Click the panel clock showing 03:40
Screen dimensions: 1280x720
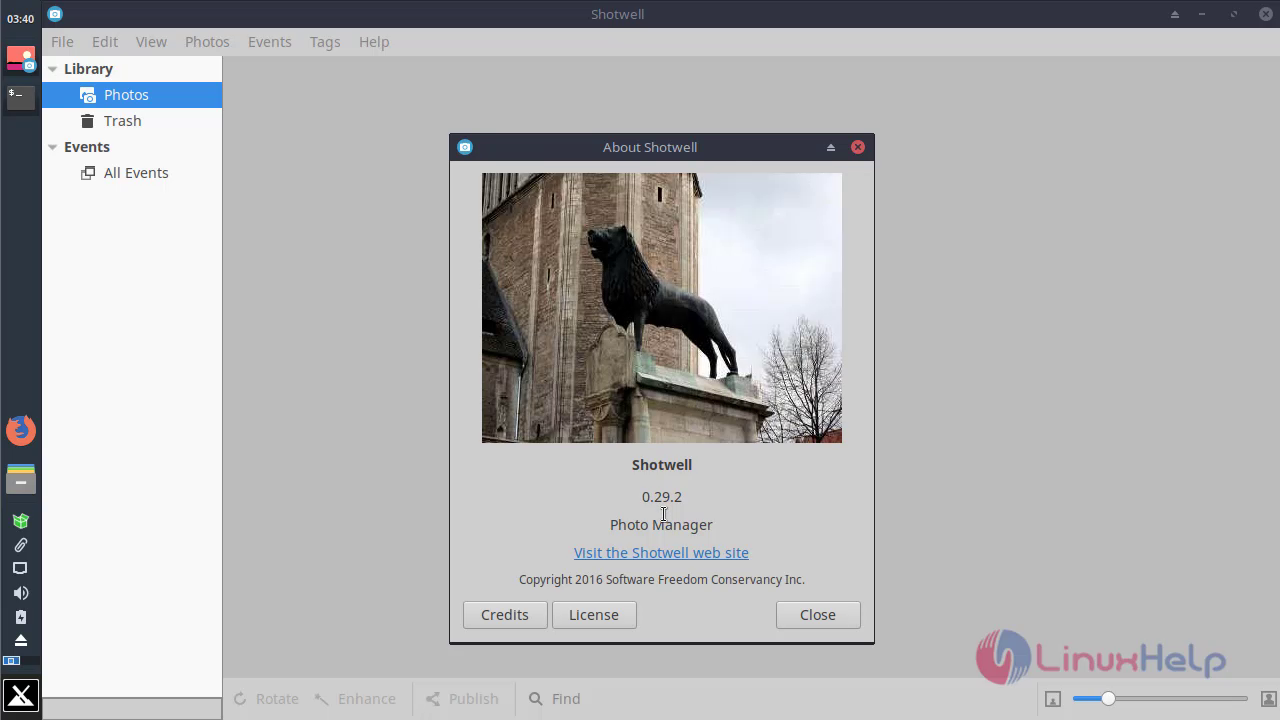click(21, 19)
